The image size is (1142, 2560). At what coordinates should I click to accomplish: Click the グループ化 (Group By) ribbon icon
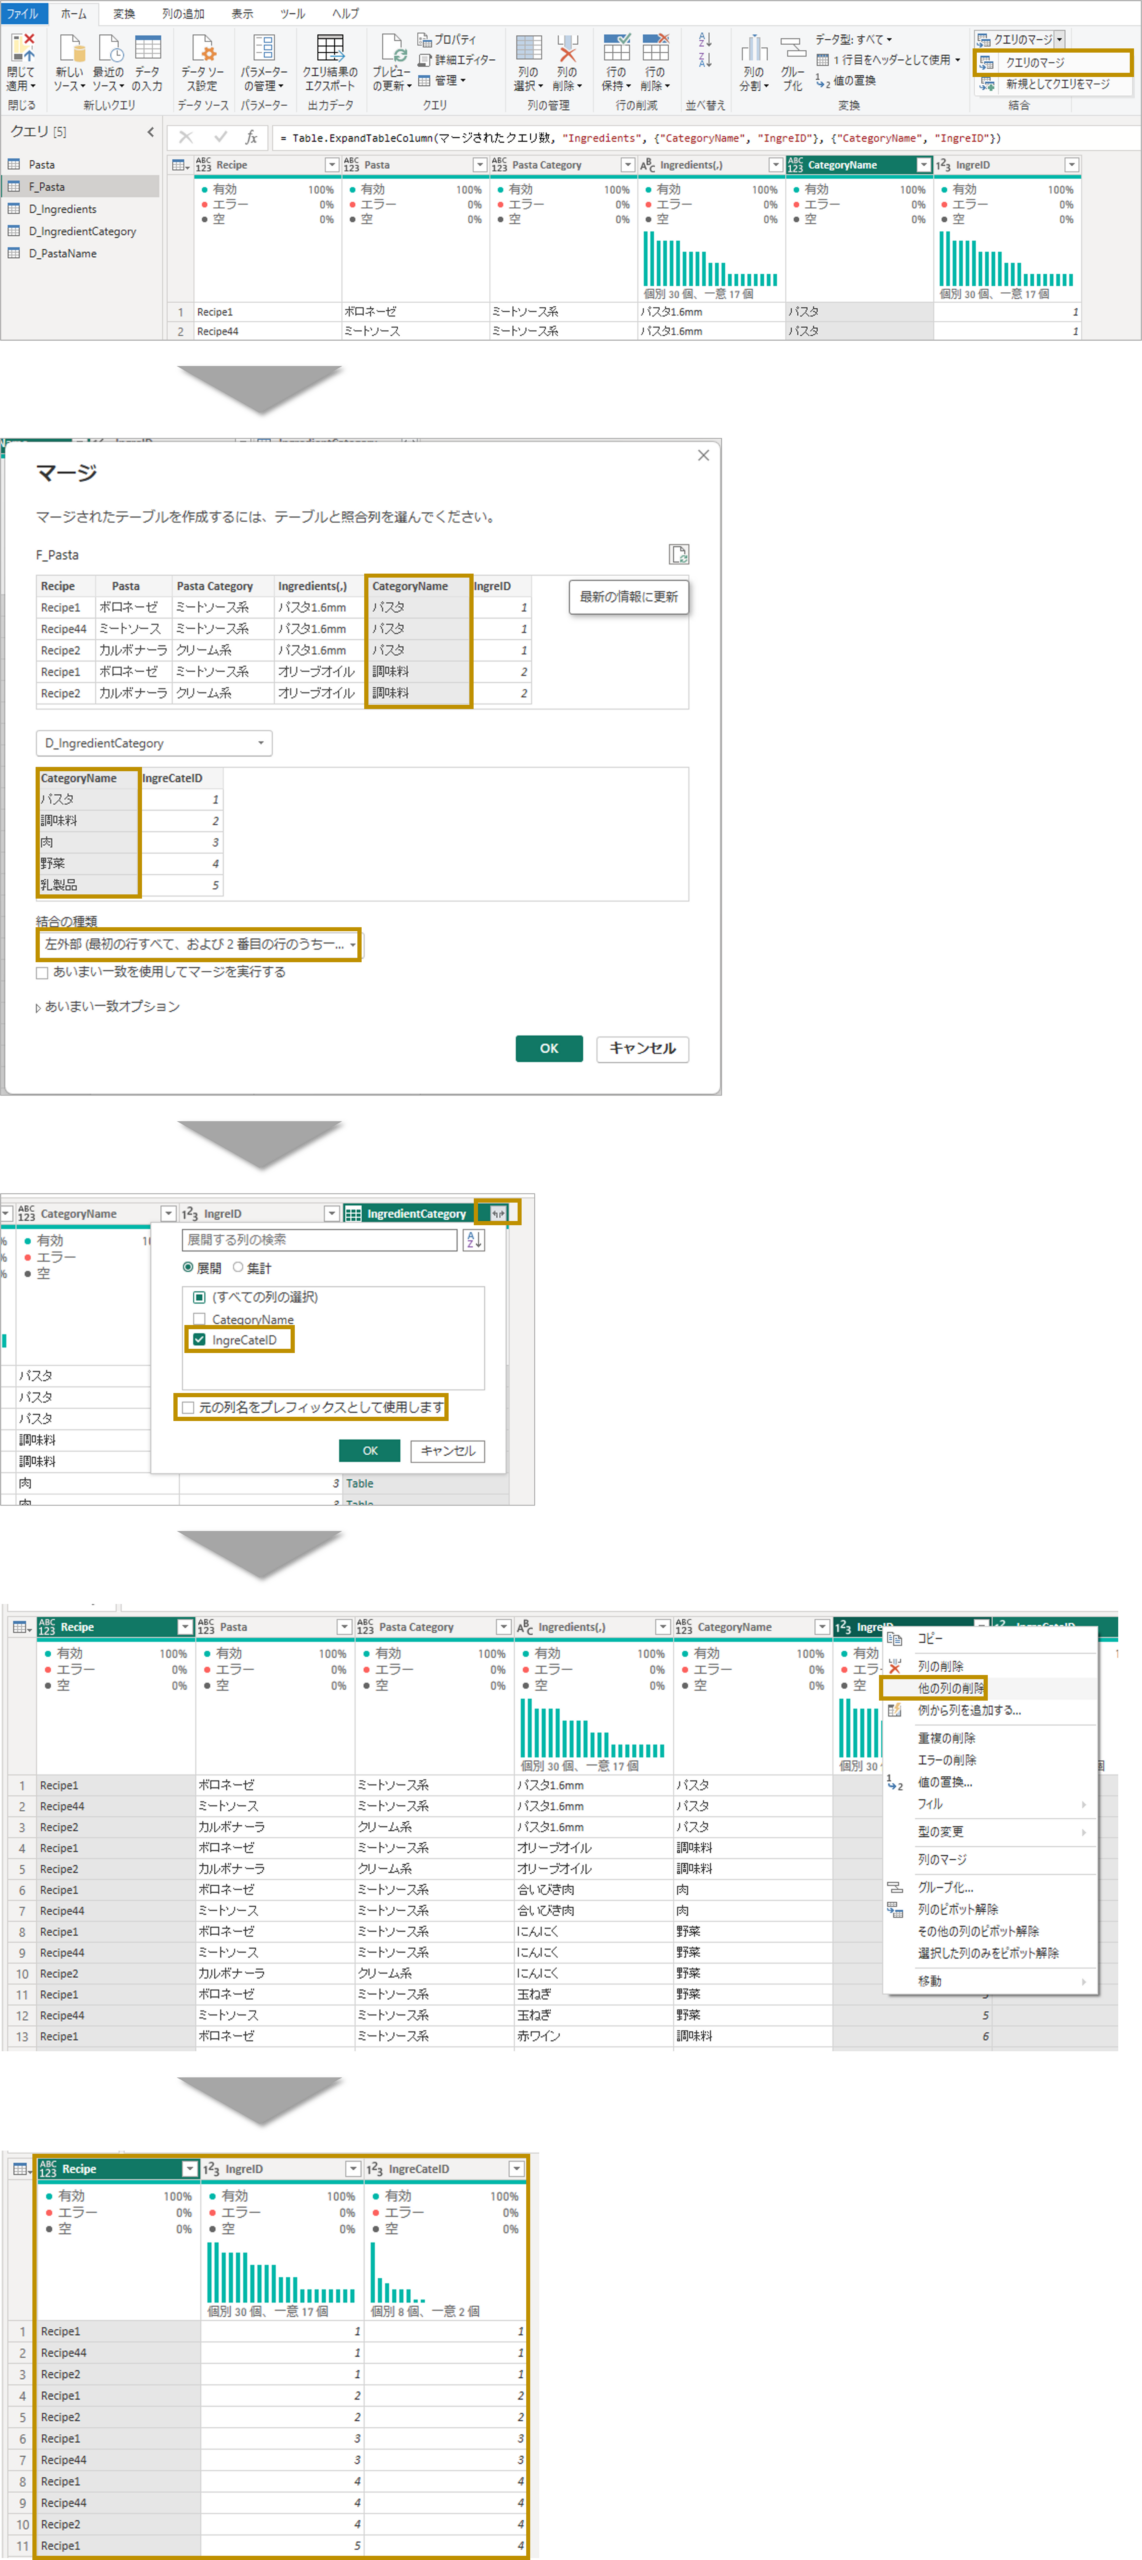(793, 52)
